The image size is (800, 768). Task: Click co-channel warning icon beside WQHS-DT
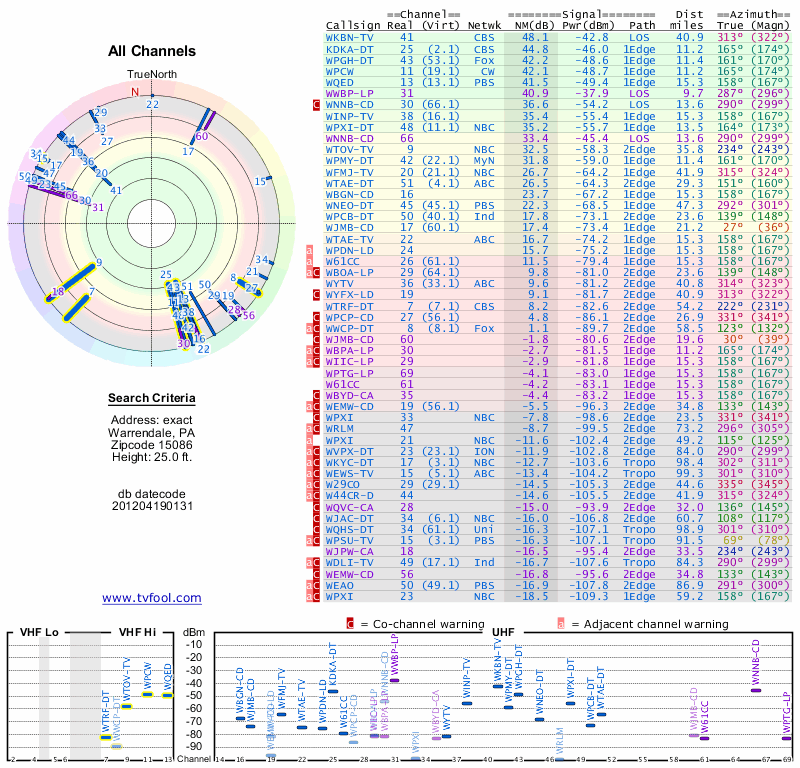click(316, 530)
